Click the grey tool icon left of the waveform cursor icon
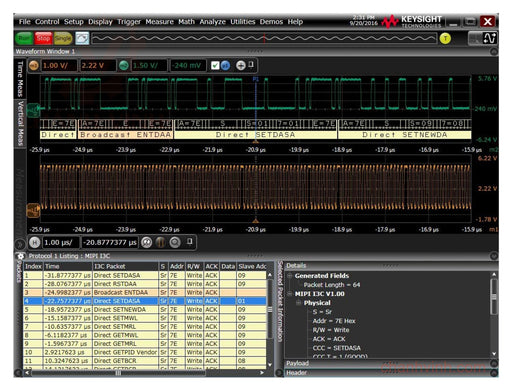The image size is (512, 391). pos(475,38)
